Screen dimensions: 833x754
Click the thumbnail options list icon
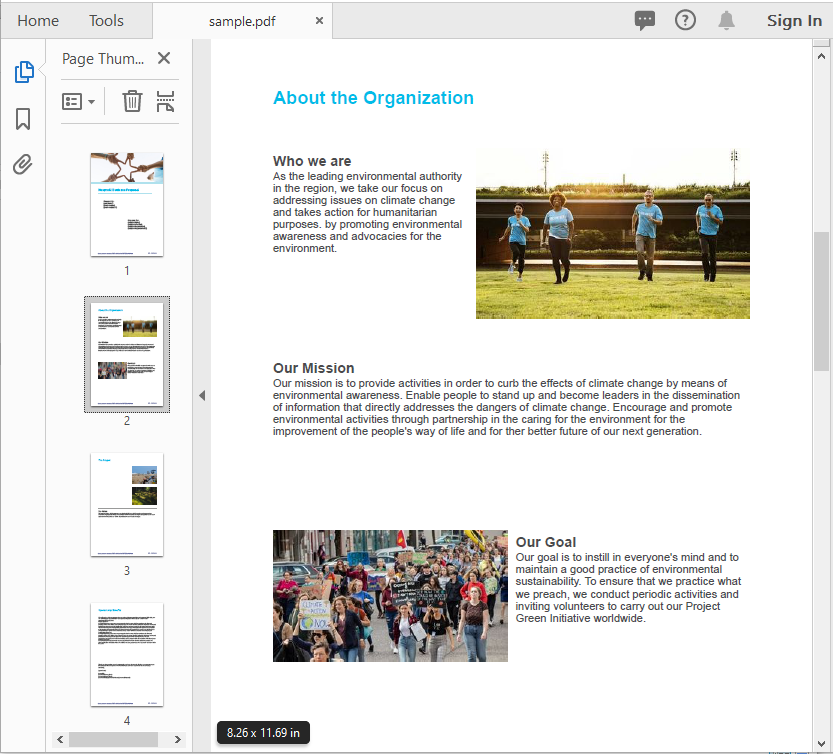click(73, 100)
